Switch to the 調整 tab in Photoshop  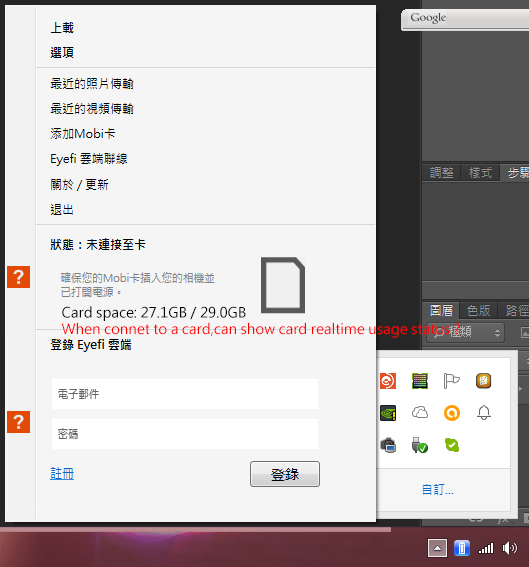[441, 172]
